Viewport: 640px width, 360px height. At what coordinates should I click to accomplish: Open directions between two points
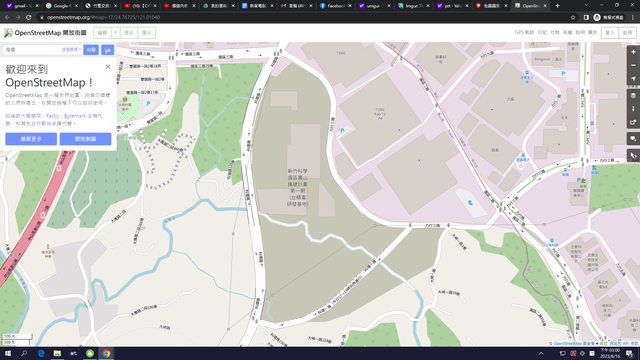pyautogui.click(x=108, y=50)
